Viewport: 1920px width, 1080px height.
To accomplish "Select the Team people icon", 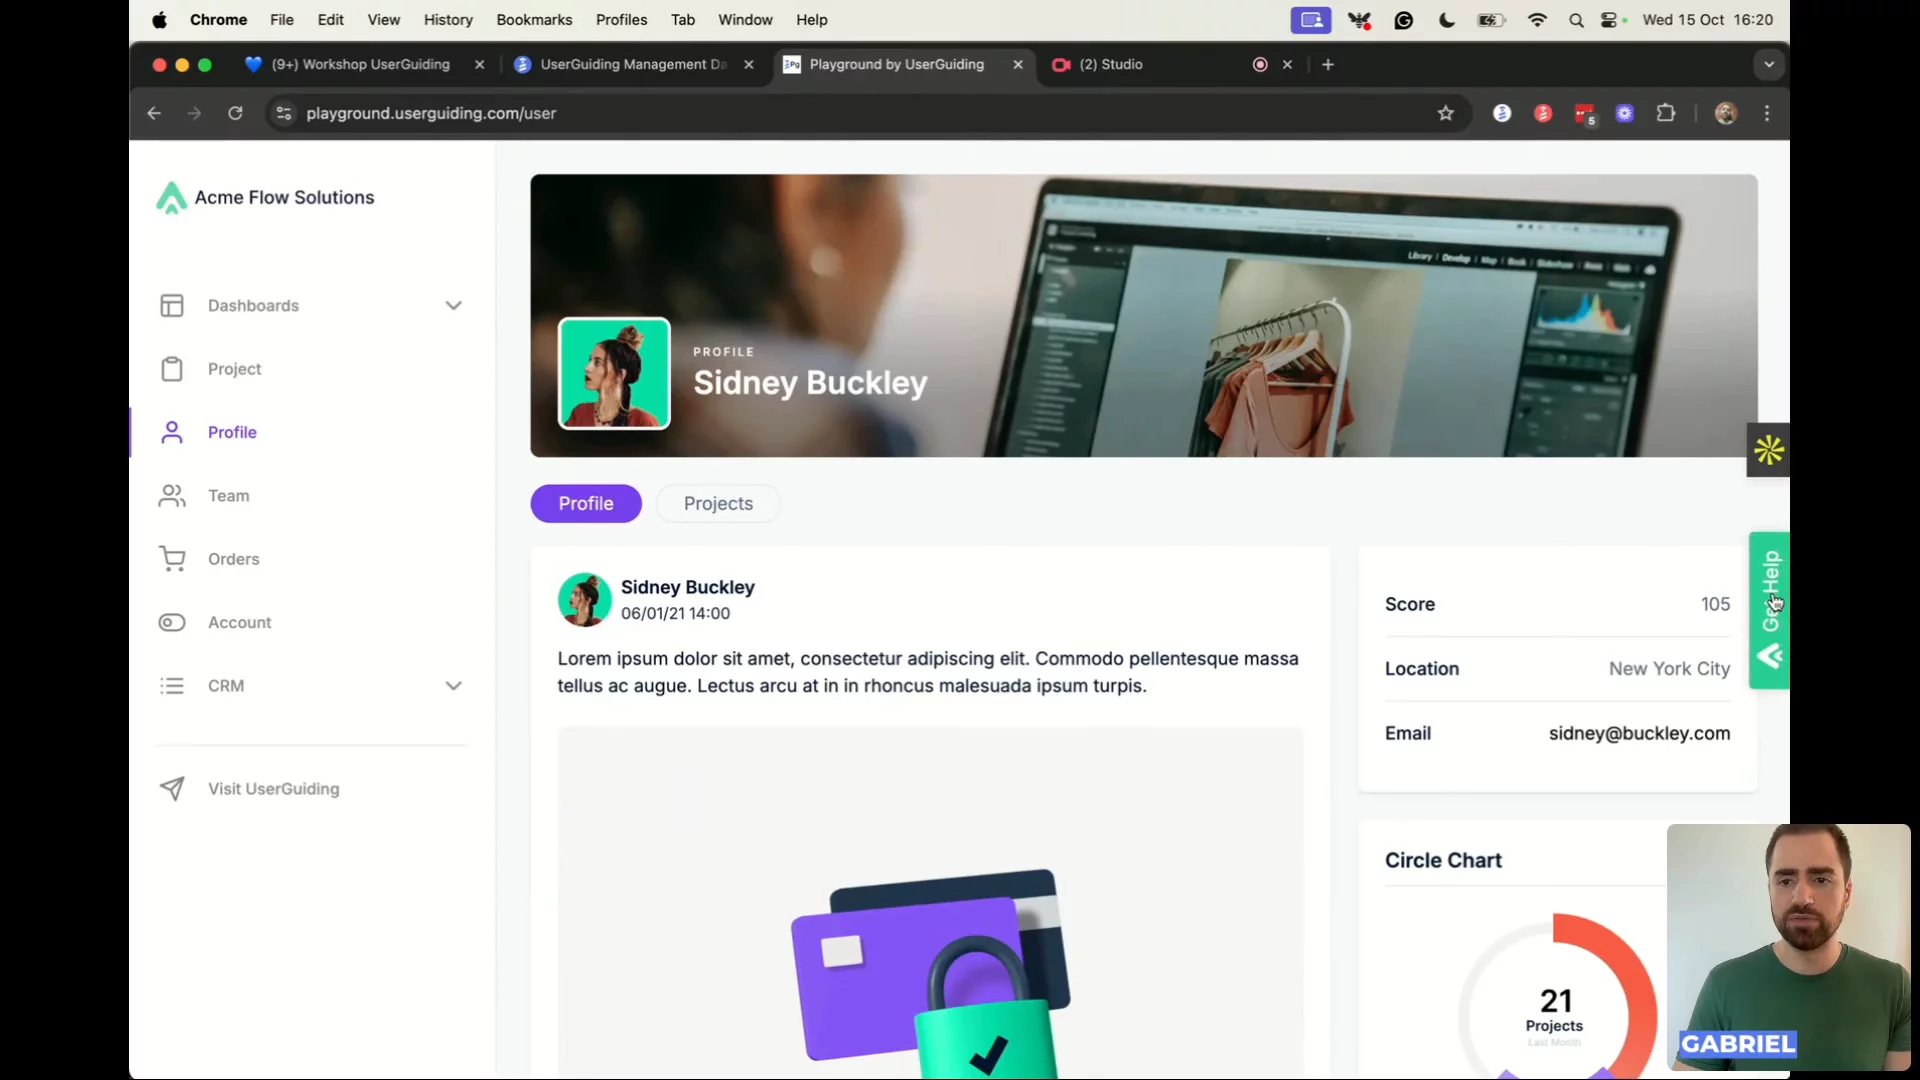I will point(172,496).
